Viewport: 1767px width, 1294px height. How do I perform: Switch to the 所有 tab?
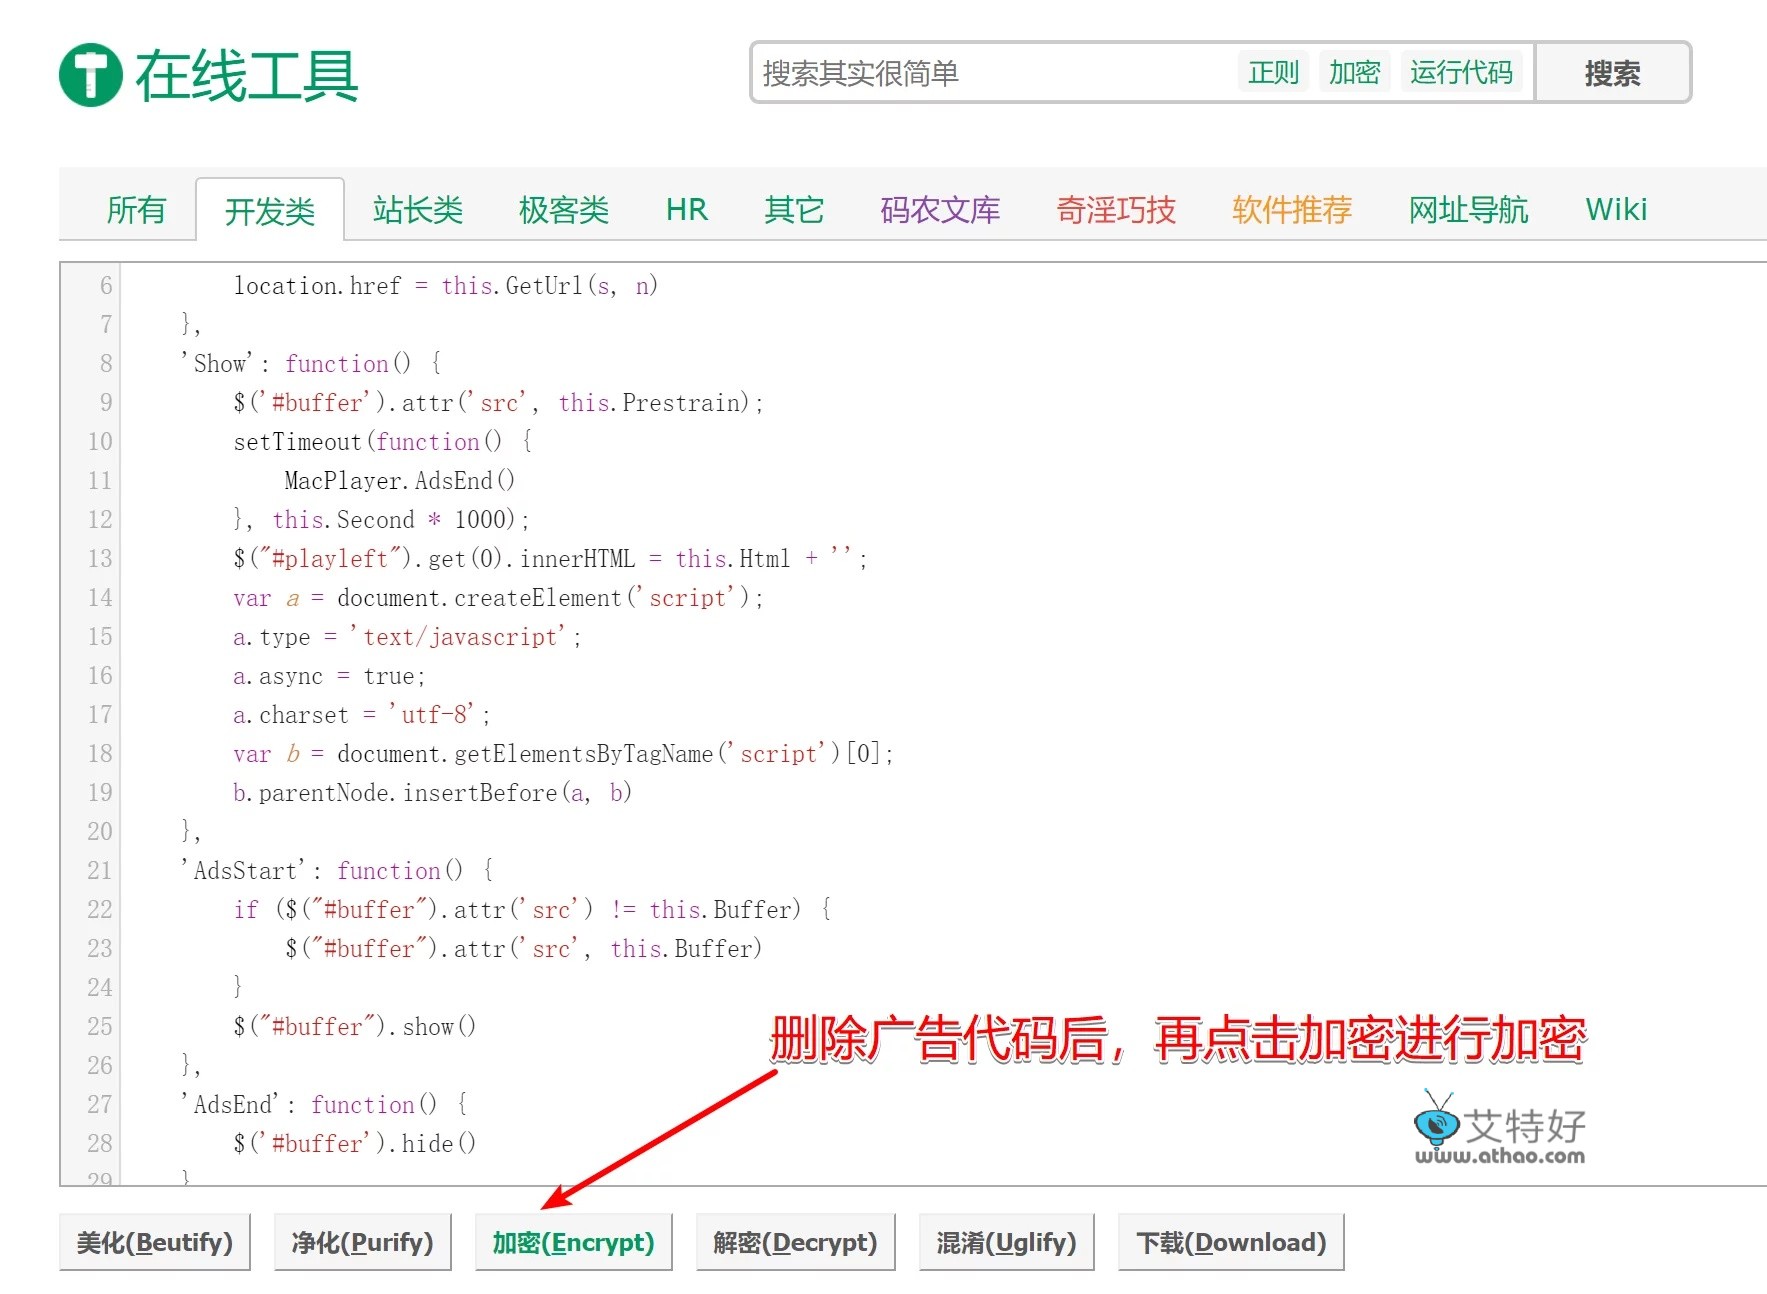click(x=136, y=210)
